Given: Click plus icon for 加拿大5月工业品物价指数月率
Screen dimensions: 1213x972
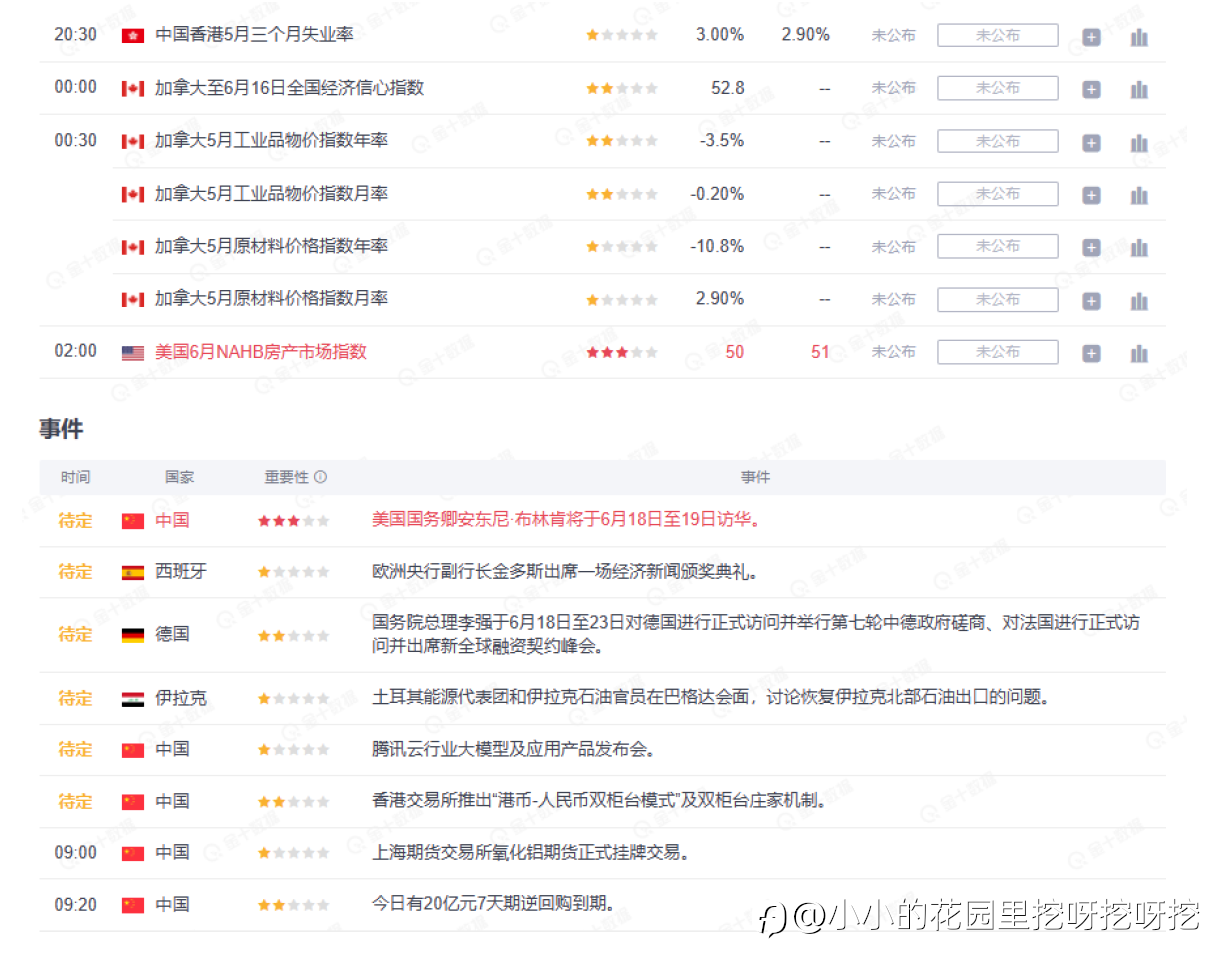Looking at the screenshot, I should [x=1091, y=195].
